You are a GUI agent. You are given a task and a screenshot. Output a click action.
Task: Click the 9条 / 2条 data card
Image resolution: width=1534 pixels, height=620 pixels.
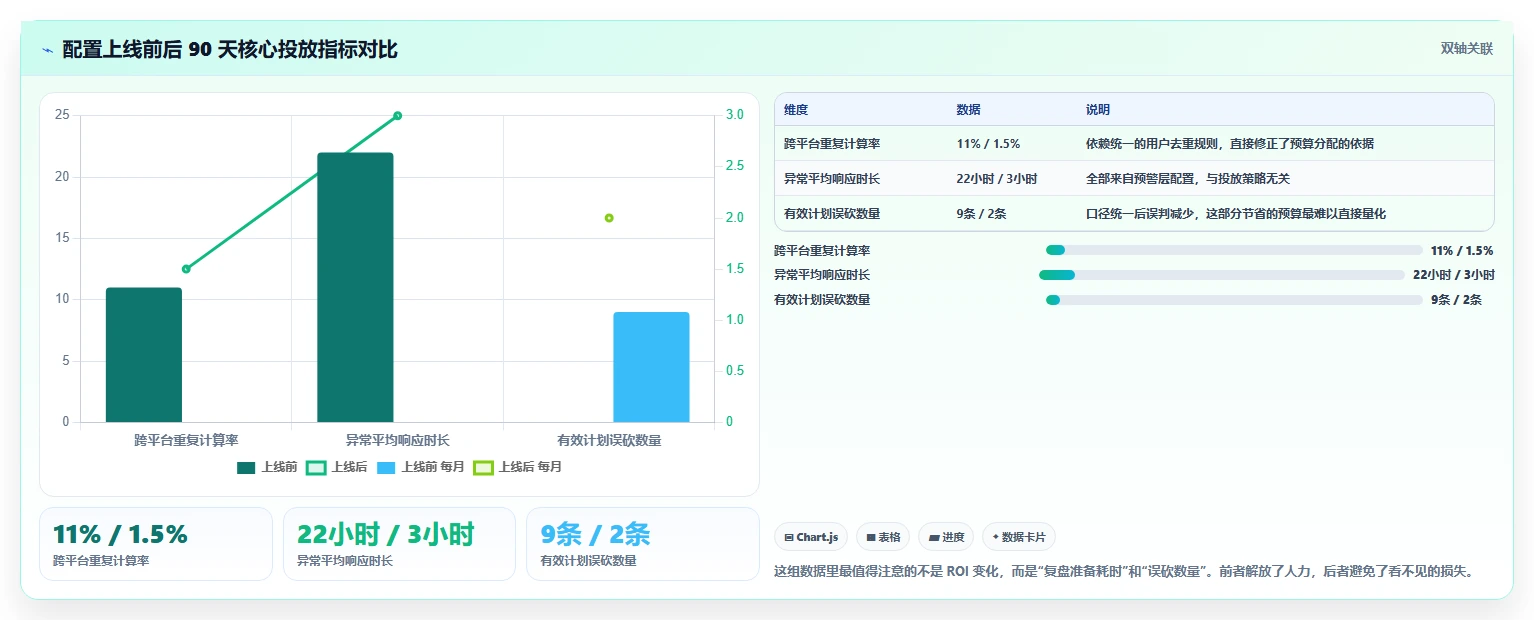(x=643, y=544)
